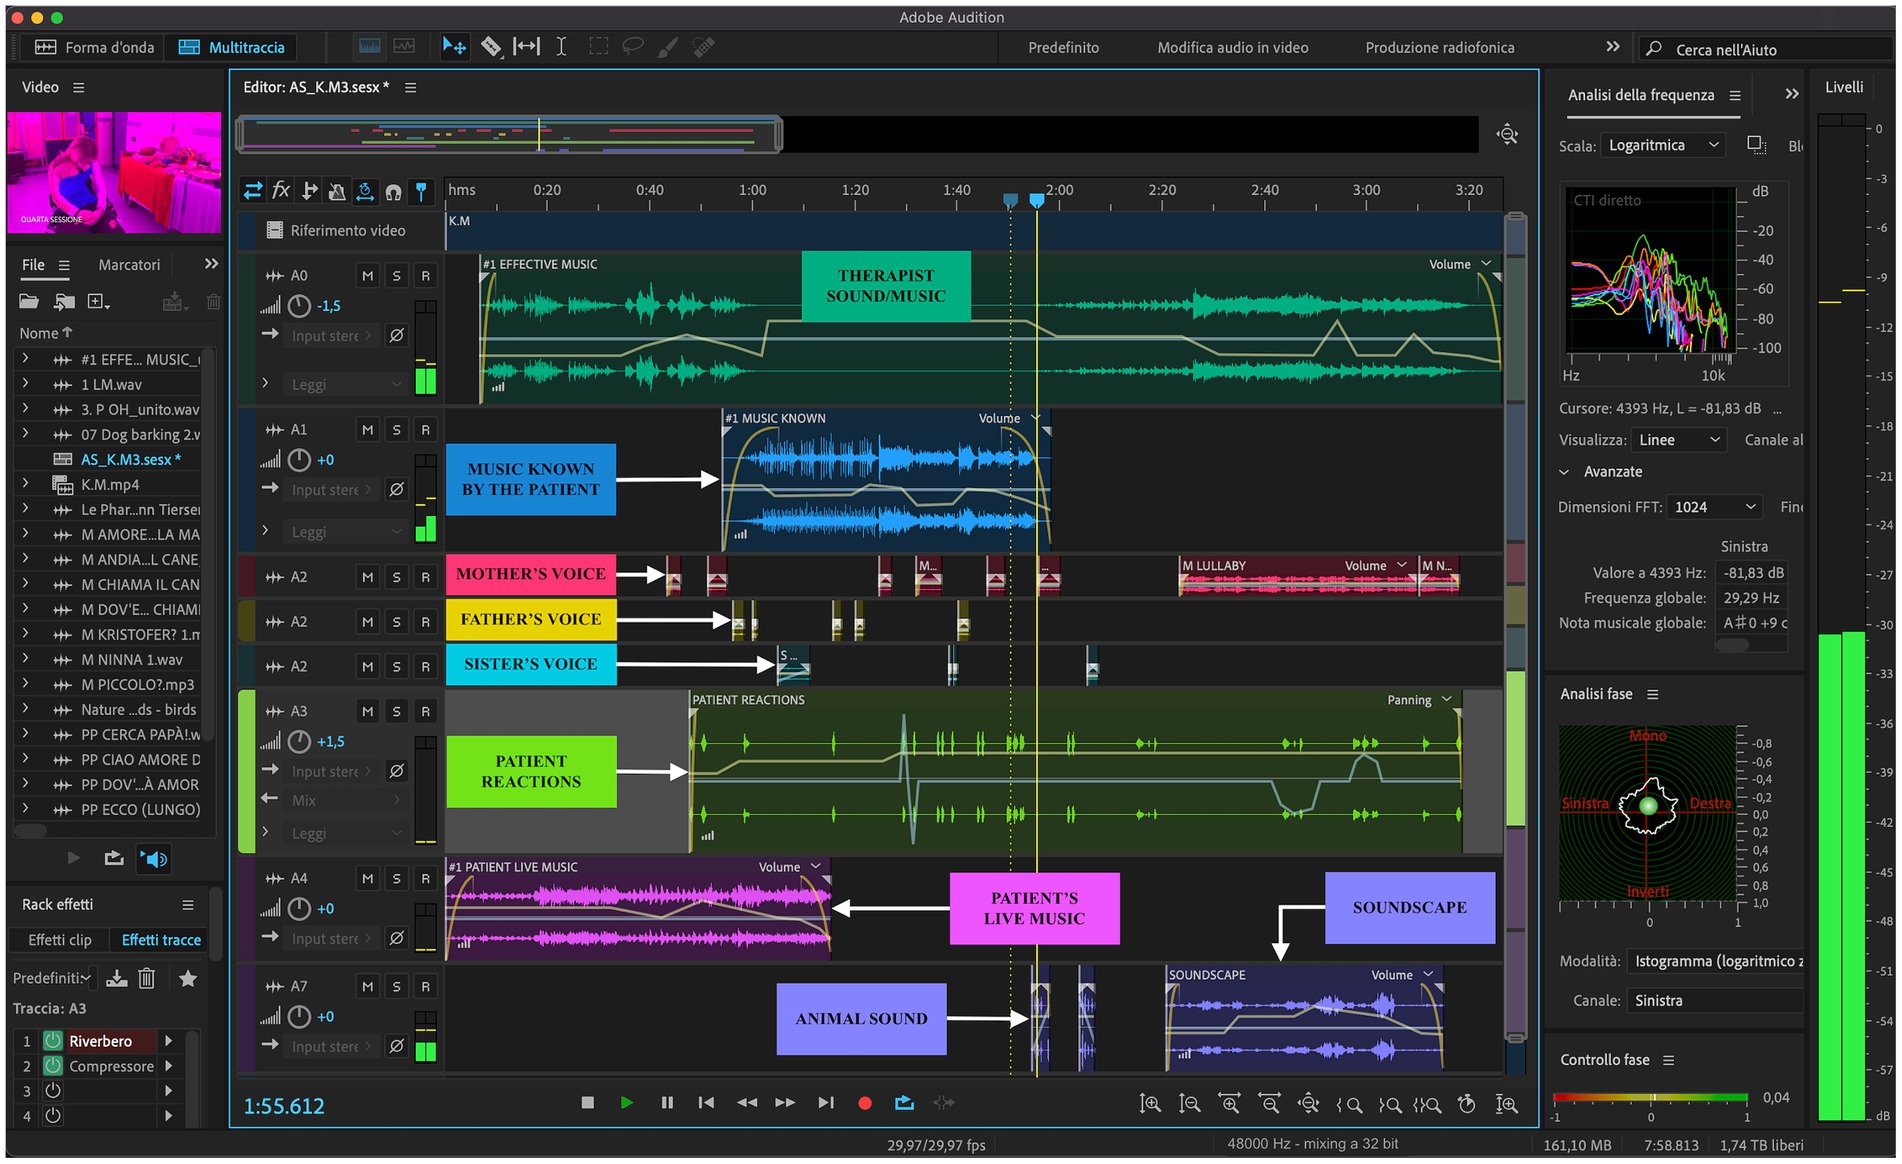Open the Editor panel hamburger menu

pos(410,87)
